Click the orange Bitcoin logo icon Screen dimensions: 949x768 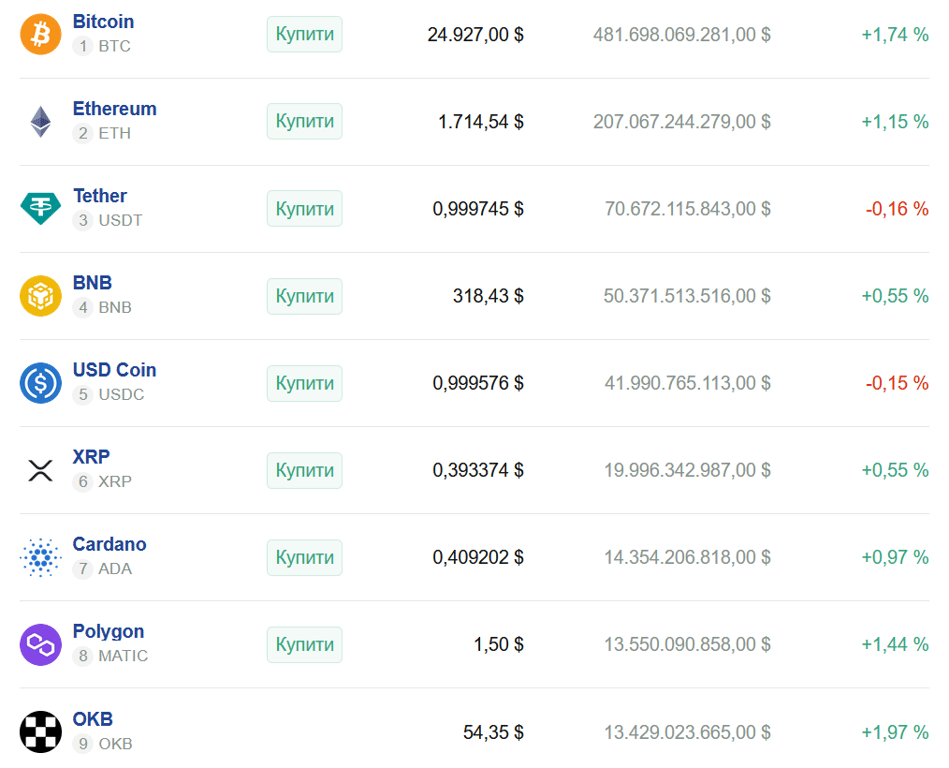[x=41, y=34]
